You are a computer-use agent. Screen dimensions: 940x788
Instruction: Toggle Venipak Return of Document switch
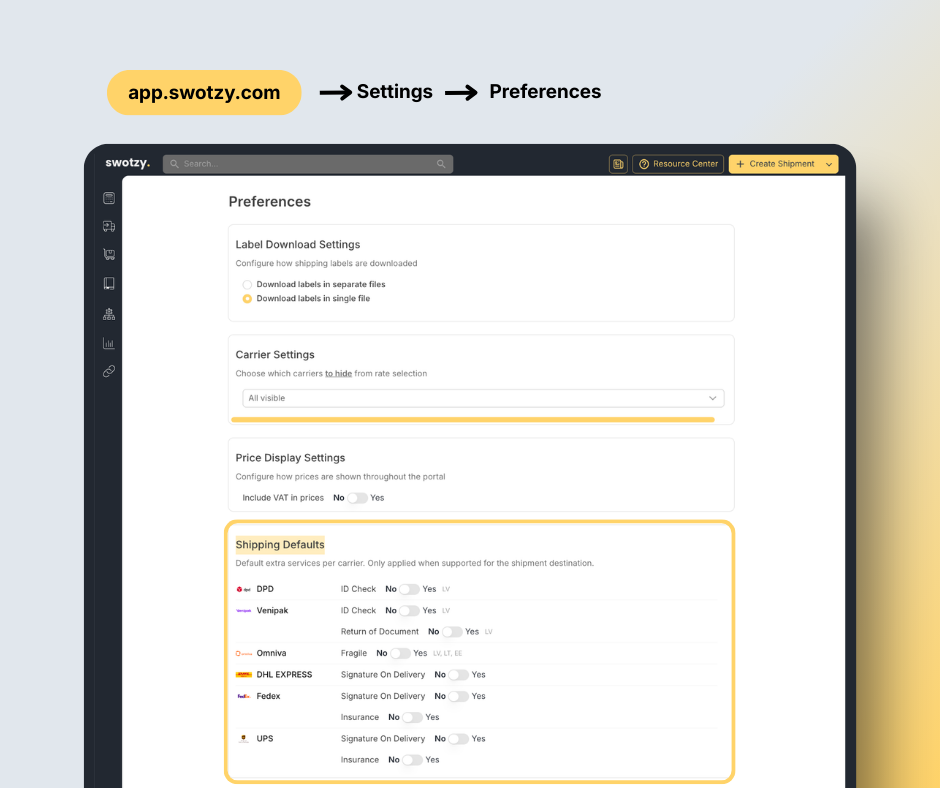(452, 631)
